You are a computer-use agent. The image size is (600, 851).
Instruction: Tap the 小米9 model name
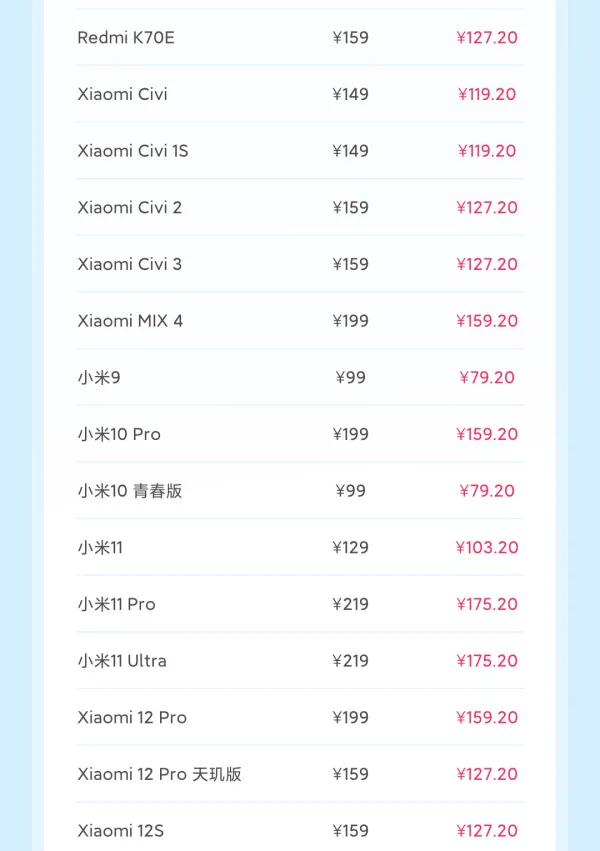coord(99,378)
